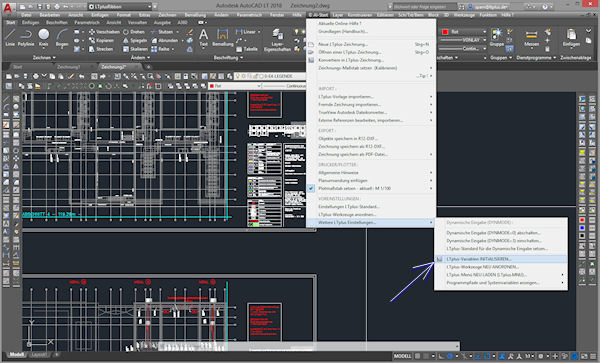Open the Bemaßung dimension tool
The height and width of the screenshot is (363, 600).
click(x=223, y=37)
